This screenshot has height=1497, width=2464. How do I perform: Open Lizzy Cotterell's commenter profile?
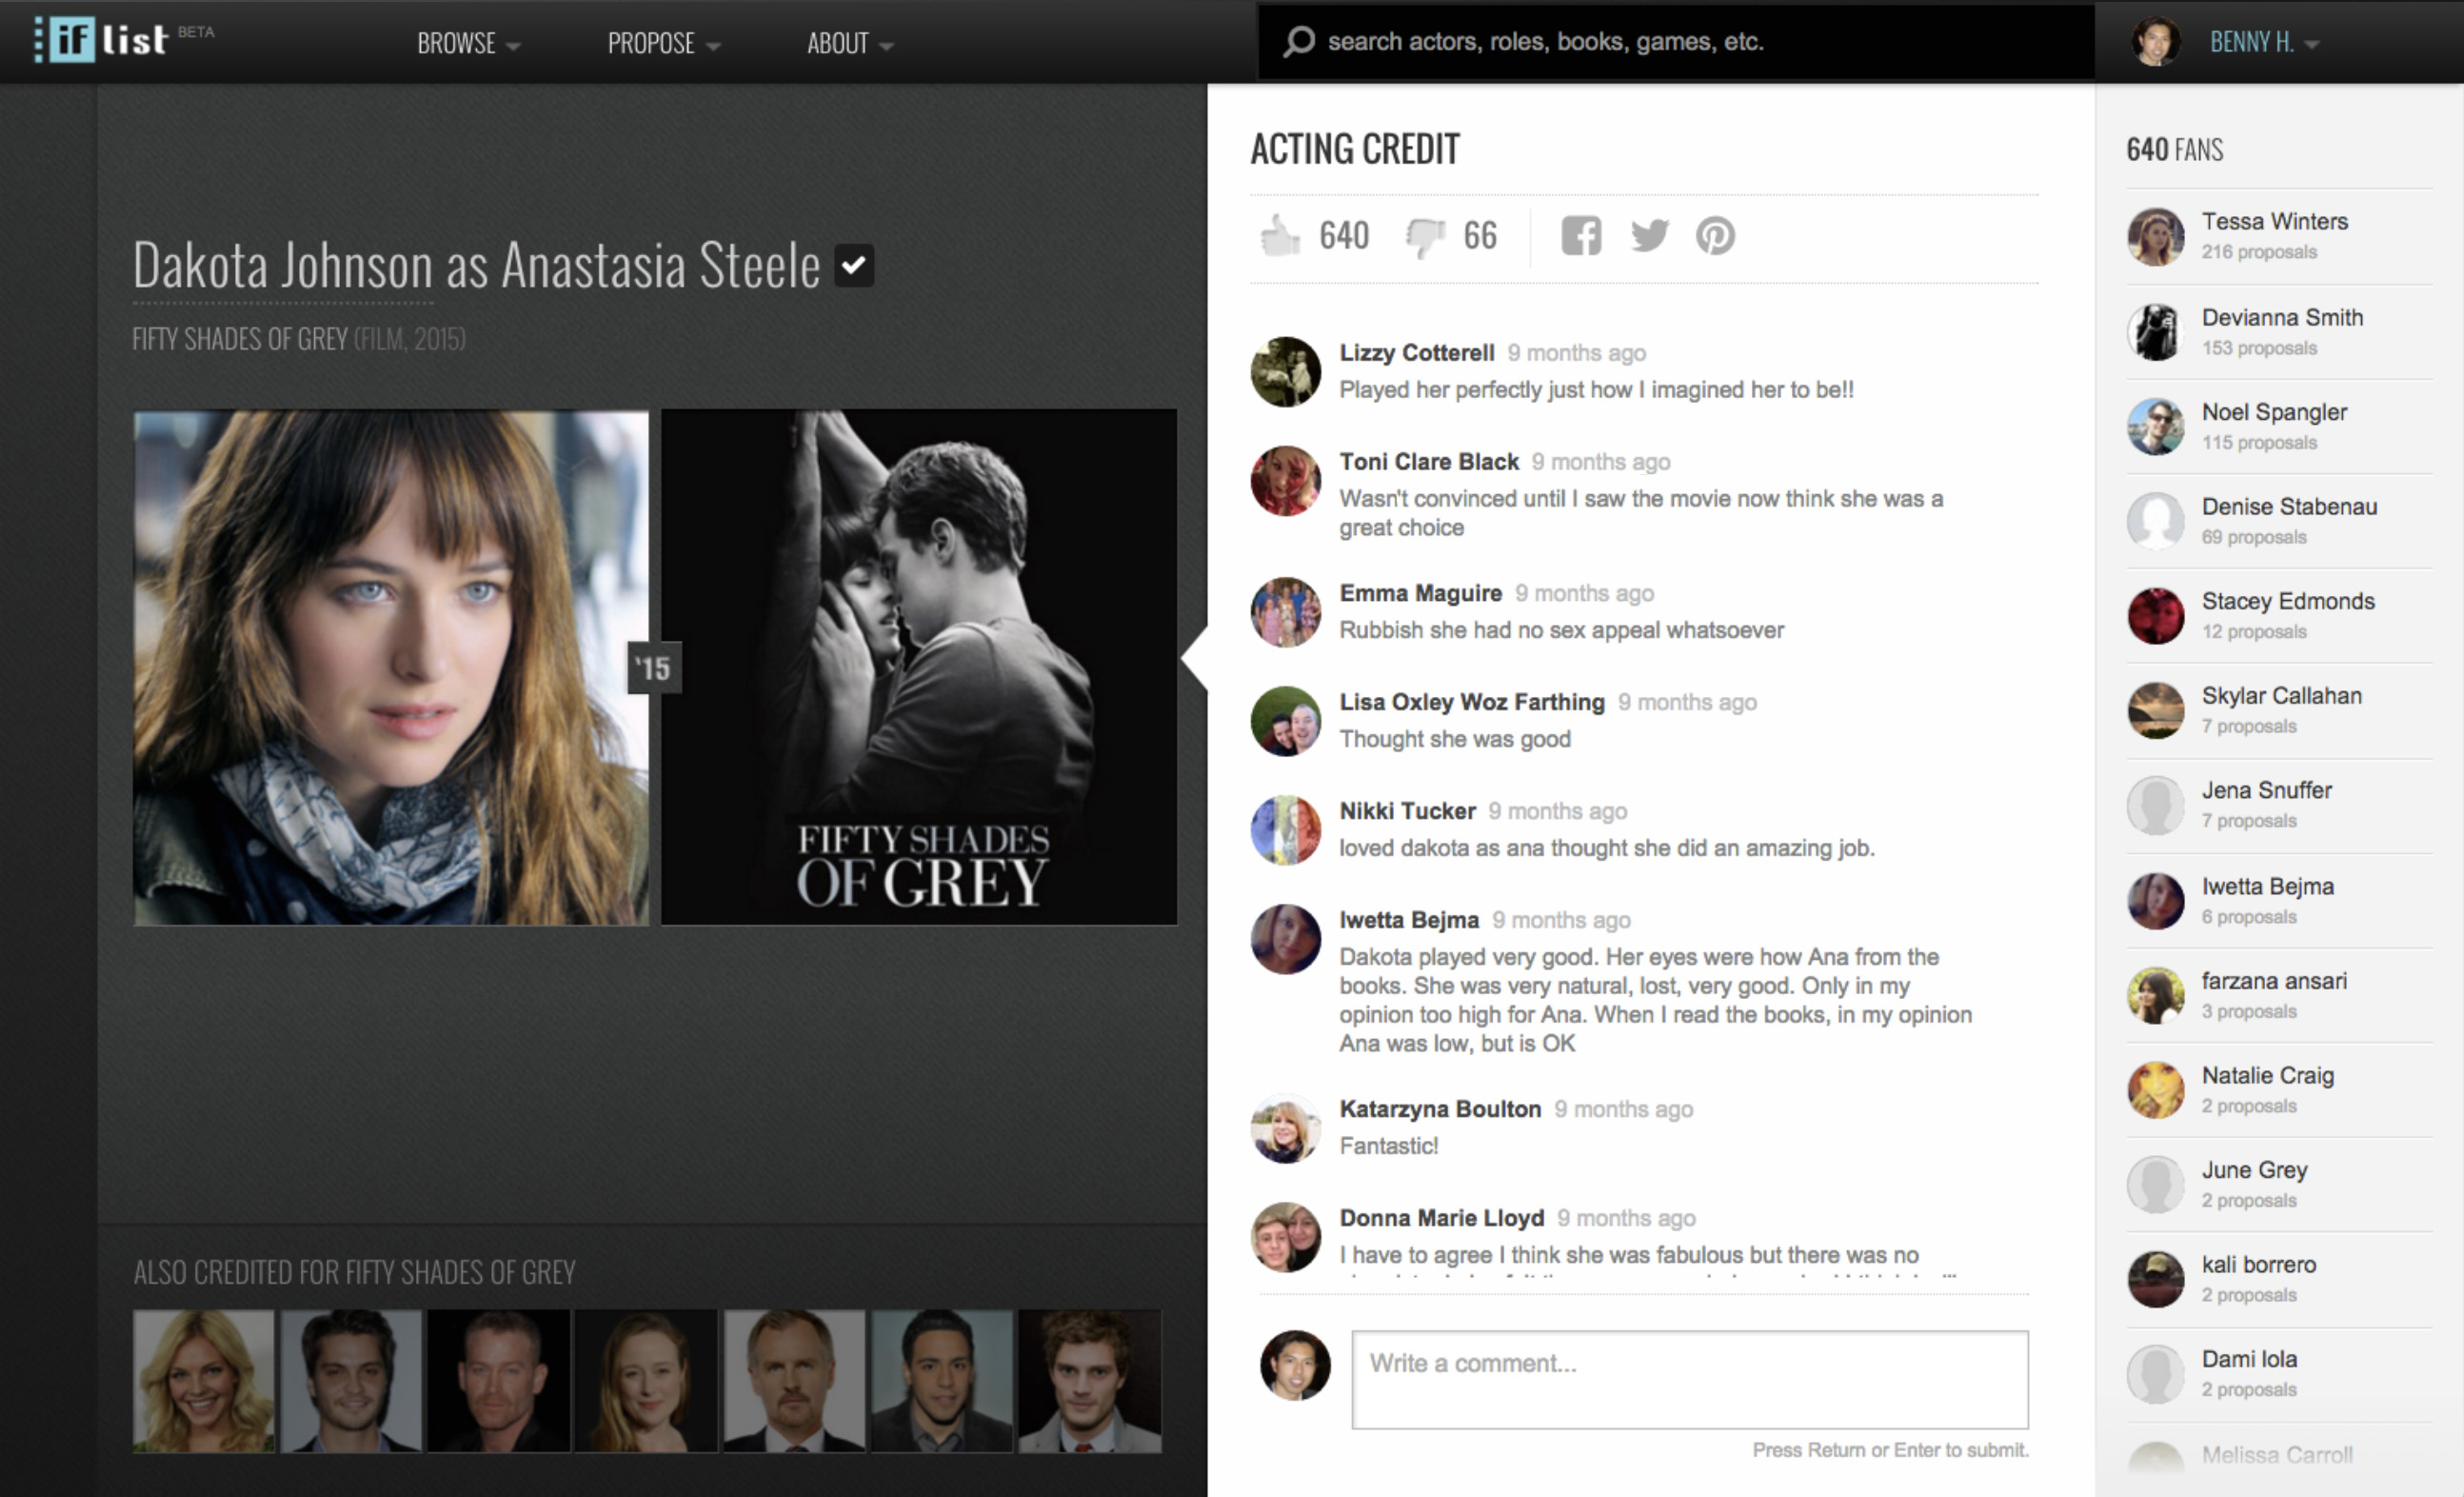1416,353
